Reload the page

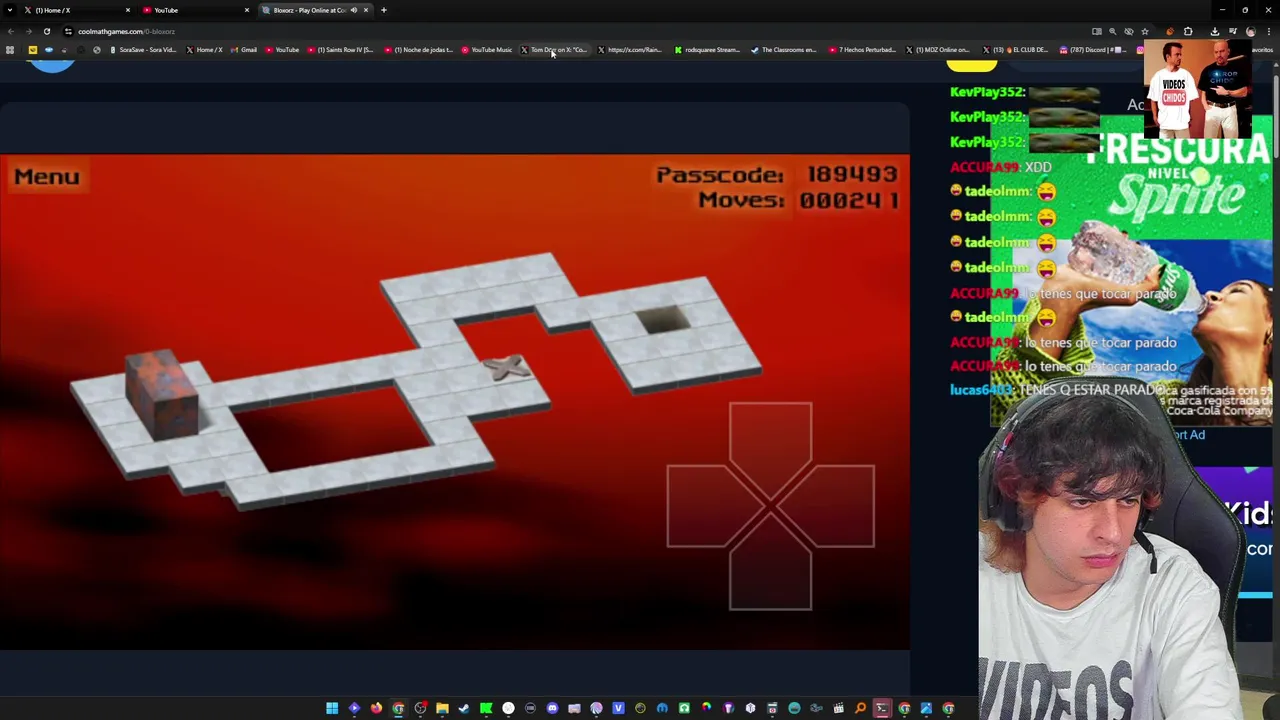click(x=46, y=31)
